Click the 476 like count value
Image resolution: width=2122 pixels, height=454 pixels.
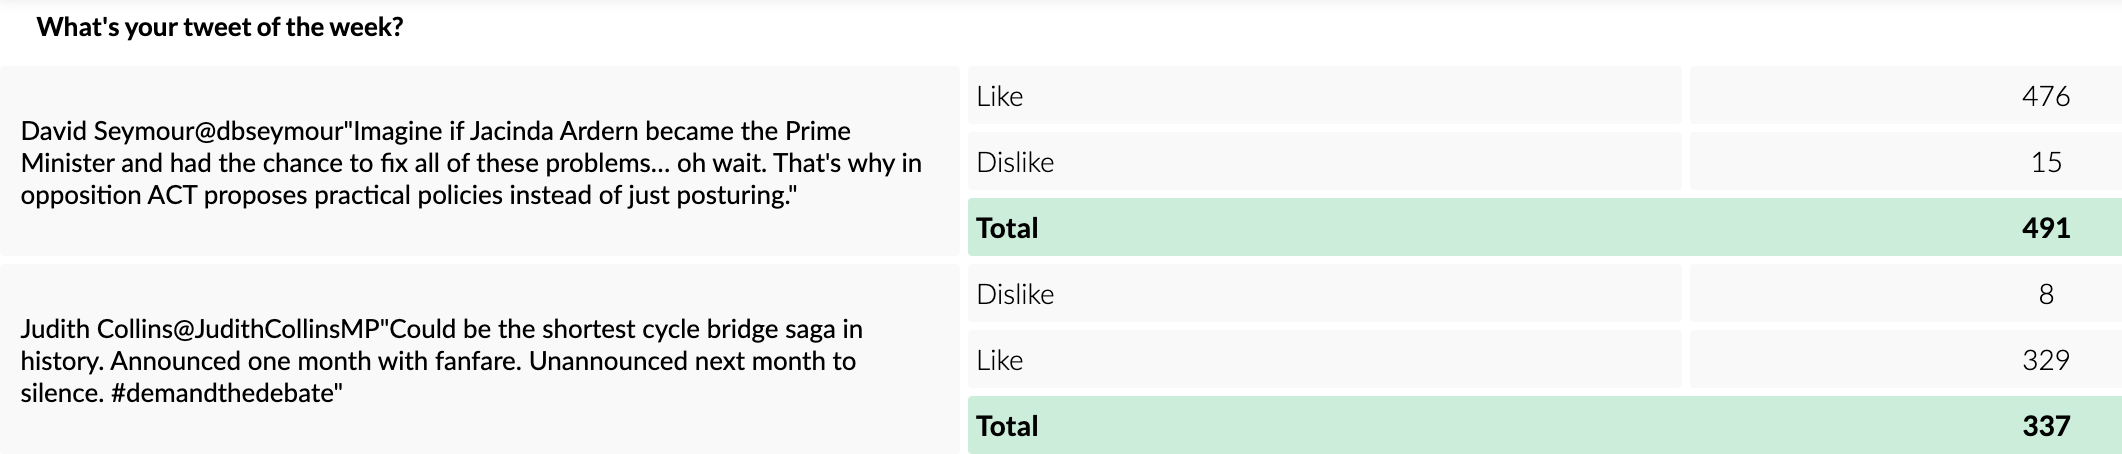(2045, 97)
